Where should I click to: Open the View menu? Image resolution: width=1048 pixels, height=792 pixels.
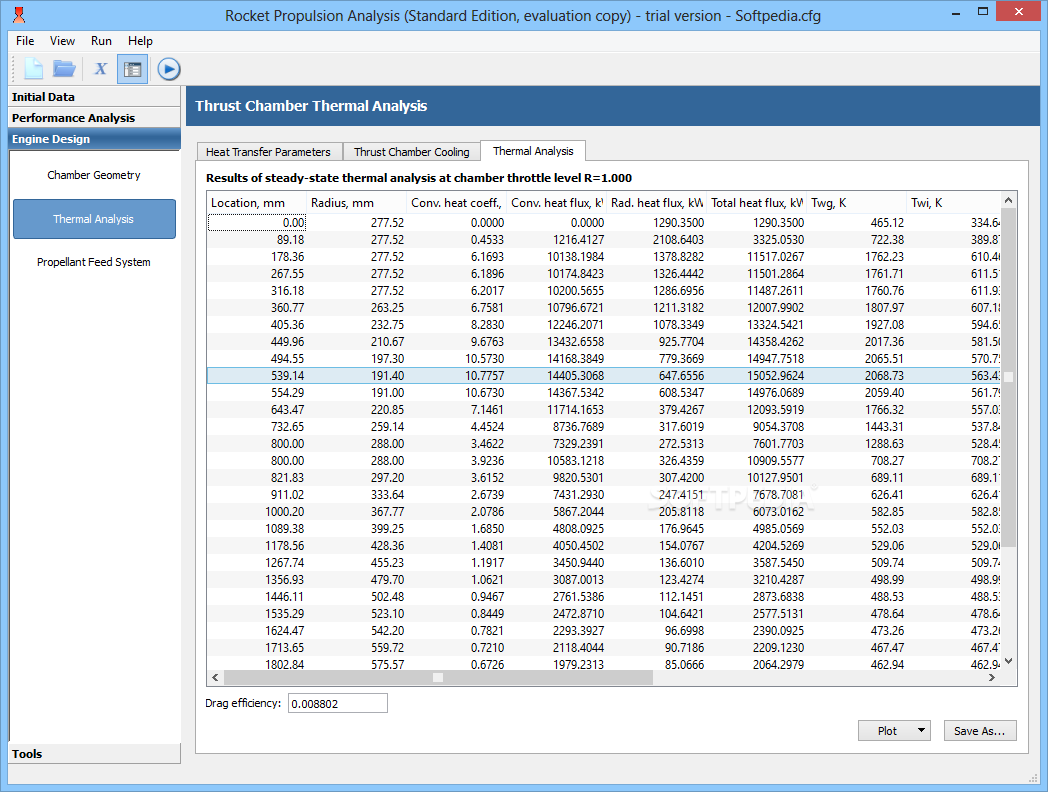point(62,41)
